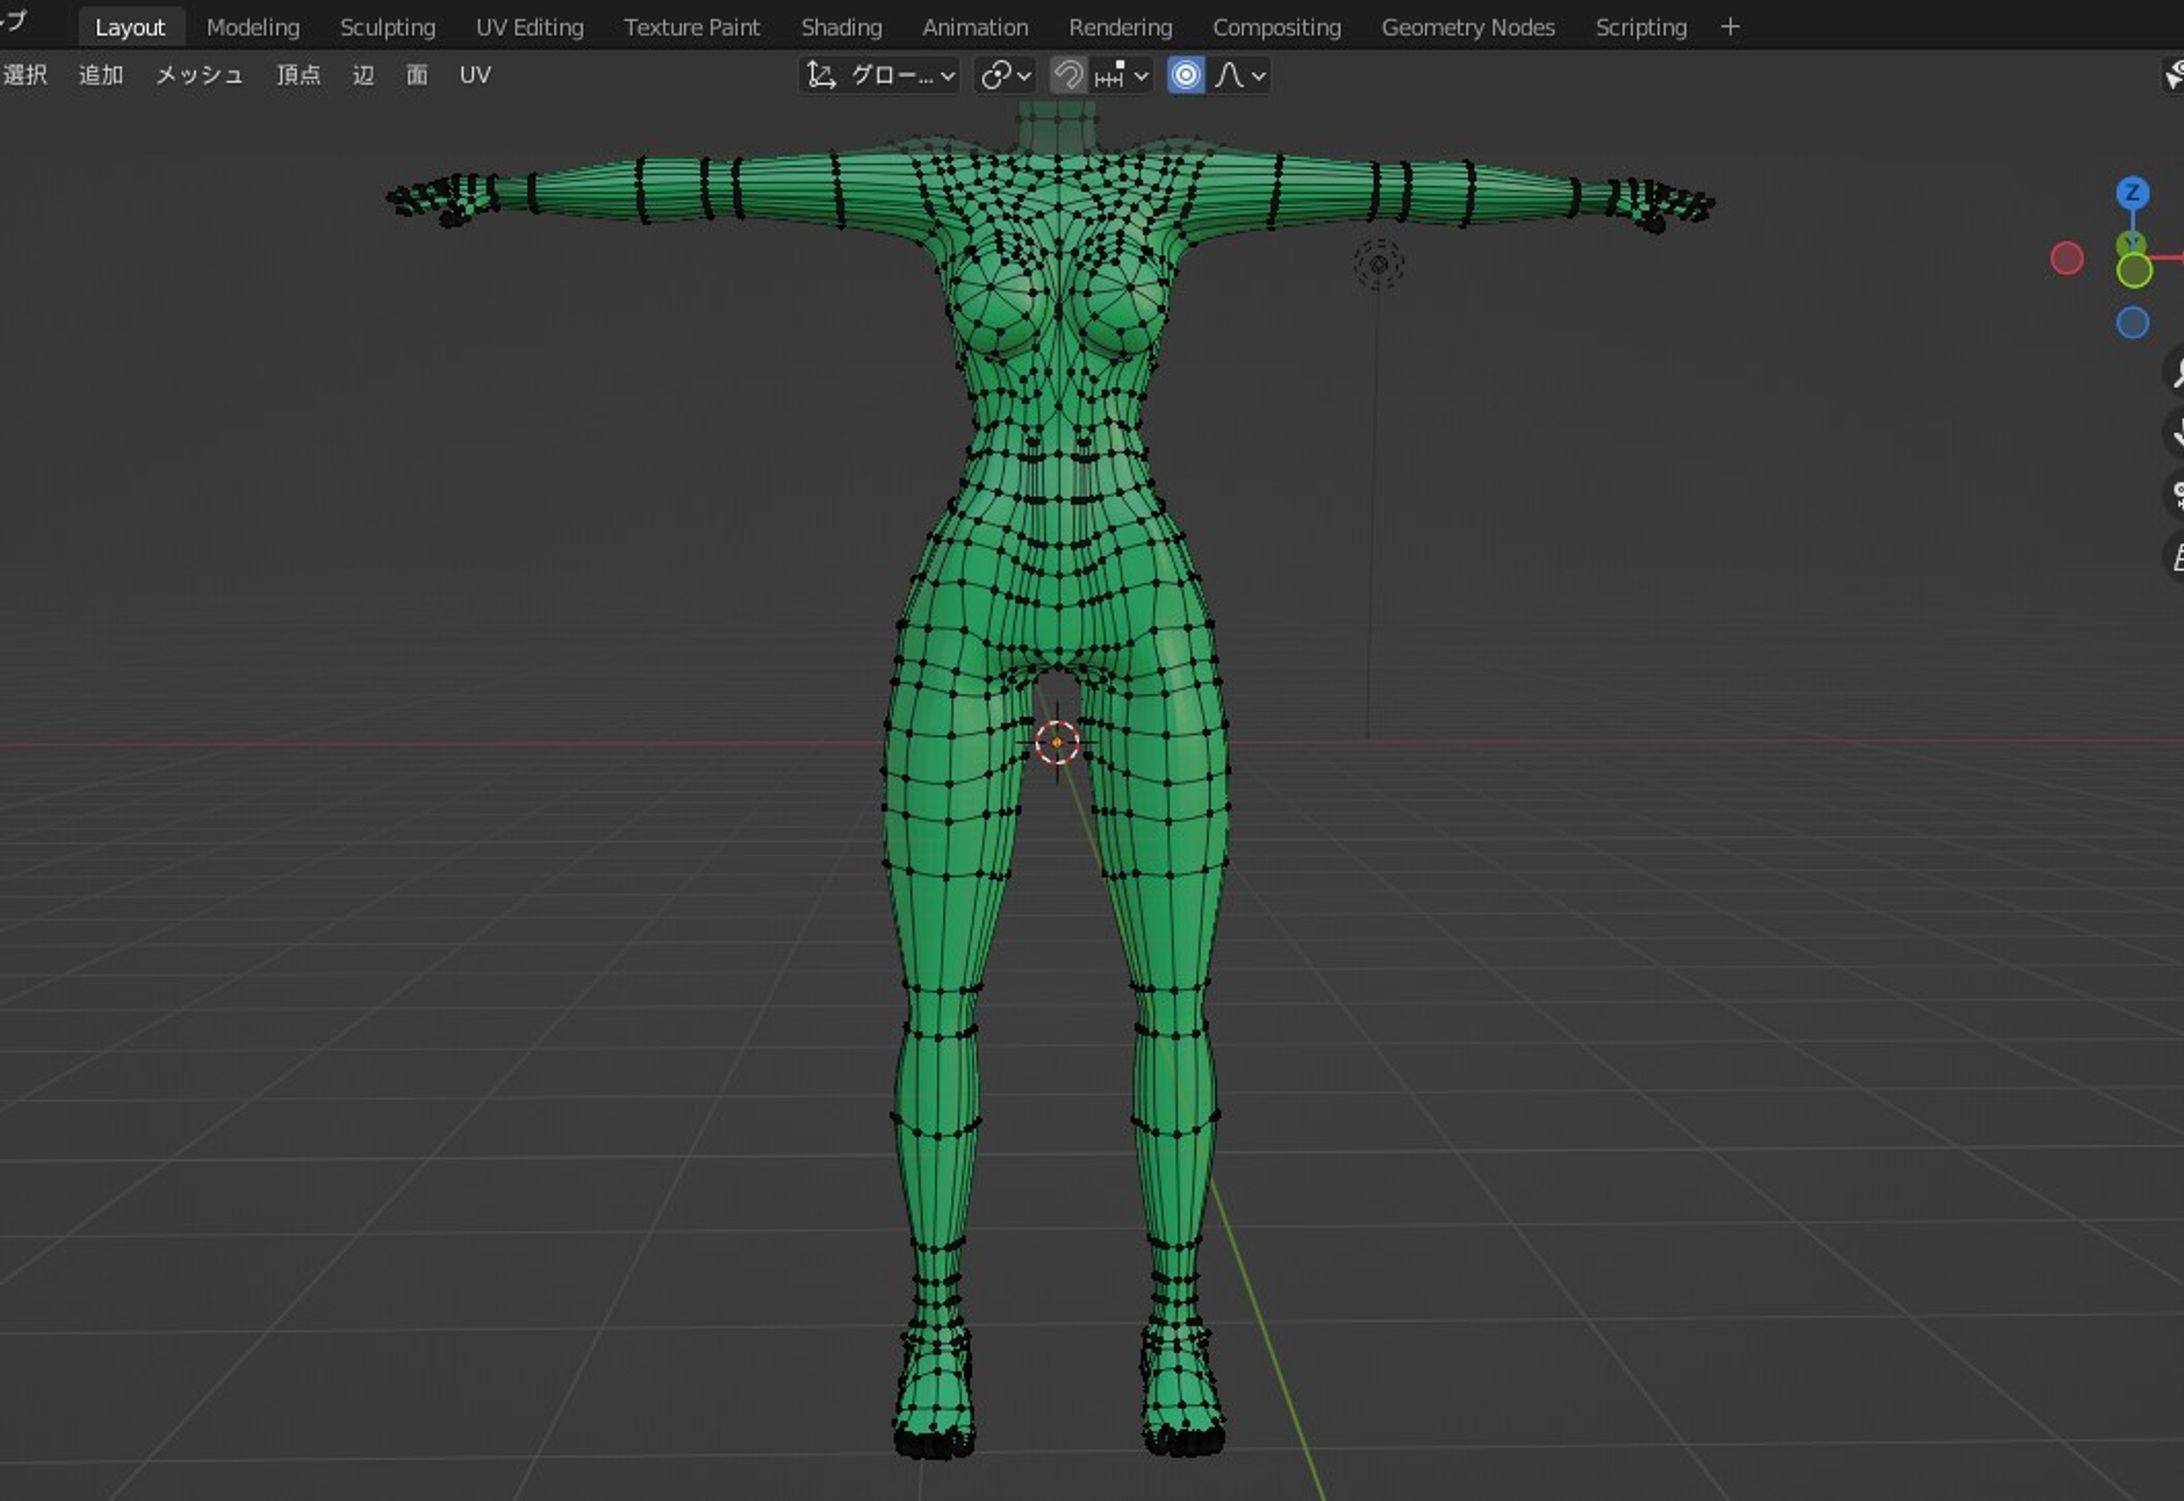This screenshot has height=1501, width=2184.
Task: Open the メッシュ menu
Action: point(199,76)
